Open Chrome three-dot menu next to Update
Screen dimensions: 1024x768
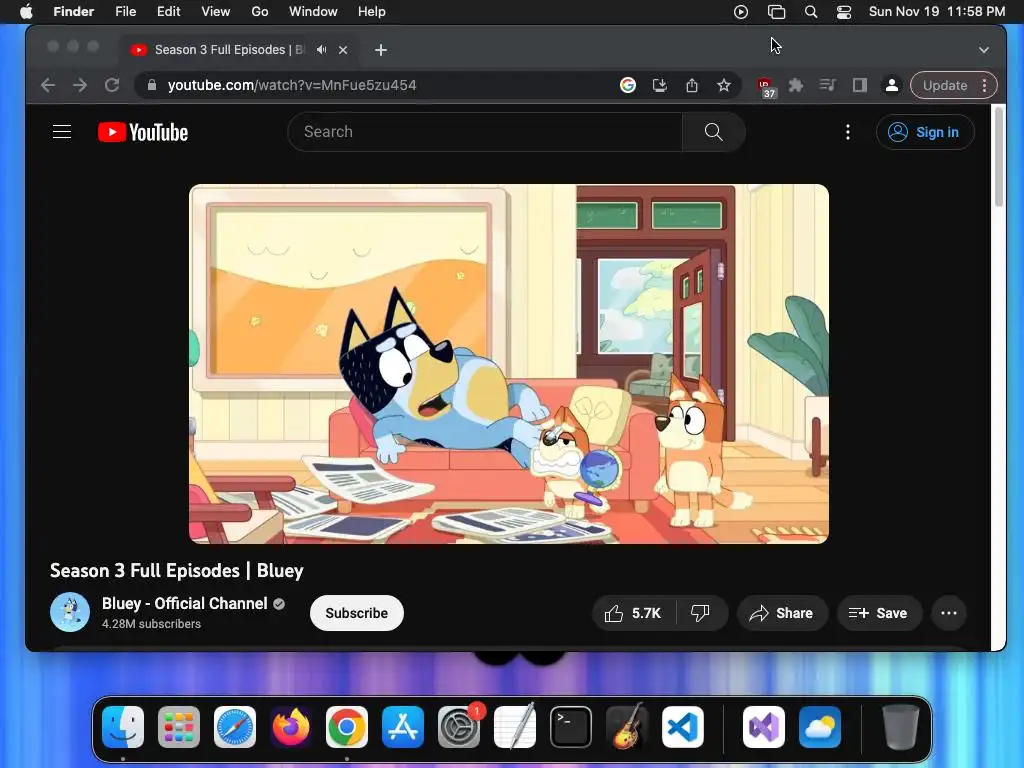(985, 85)
